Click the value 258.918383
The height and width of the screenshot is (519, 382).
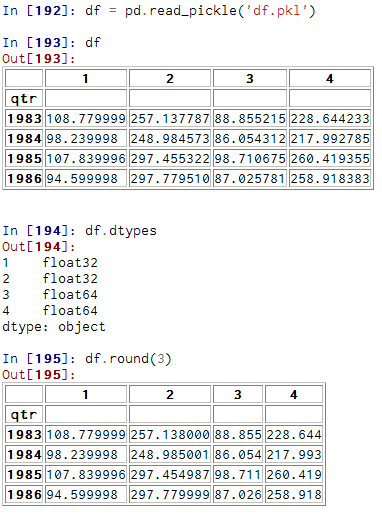click(330, 179)
